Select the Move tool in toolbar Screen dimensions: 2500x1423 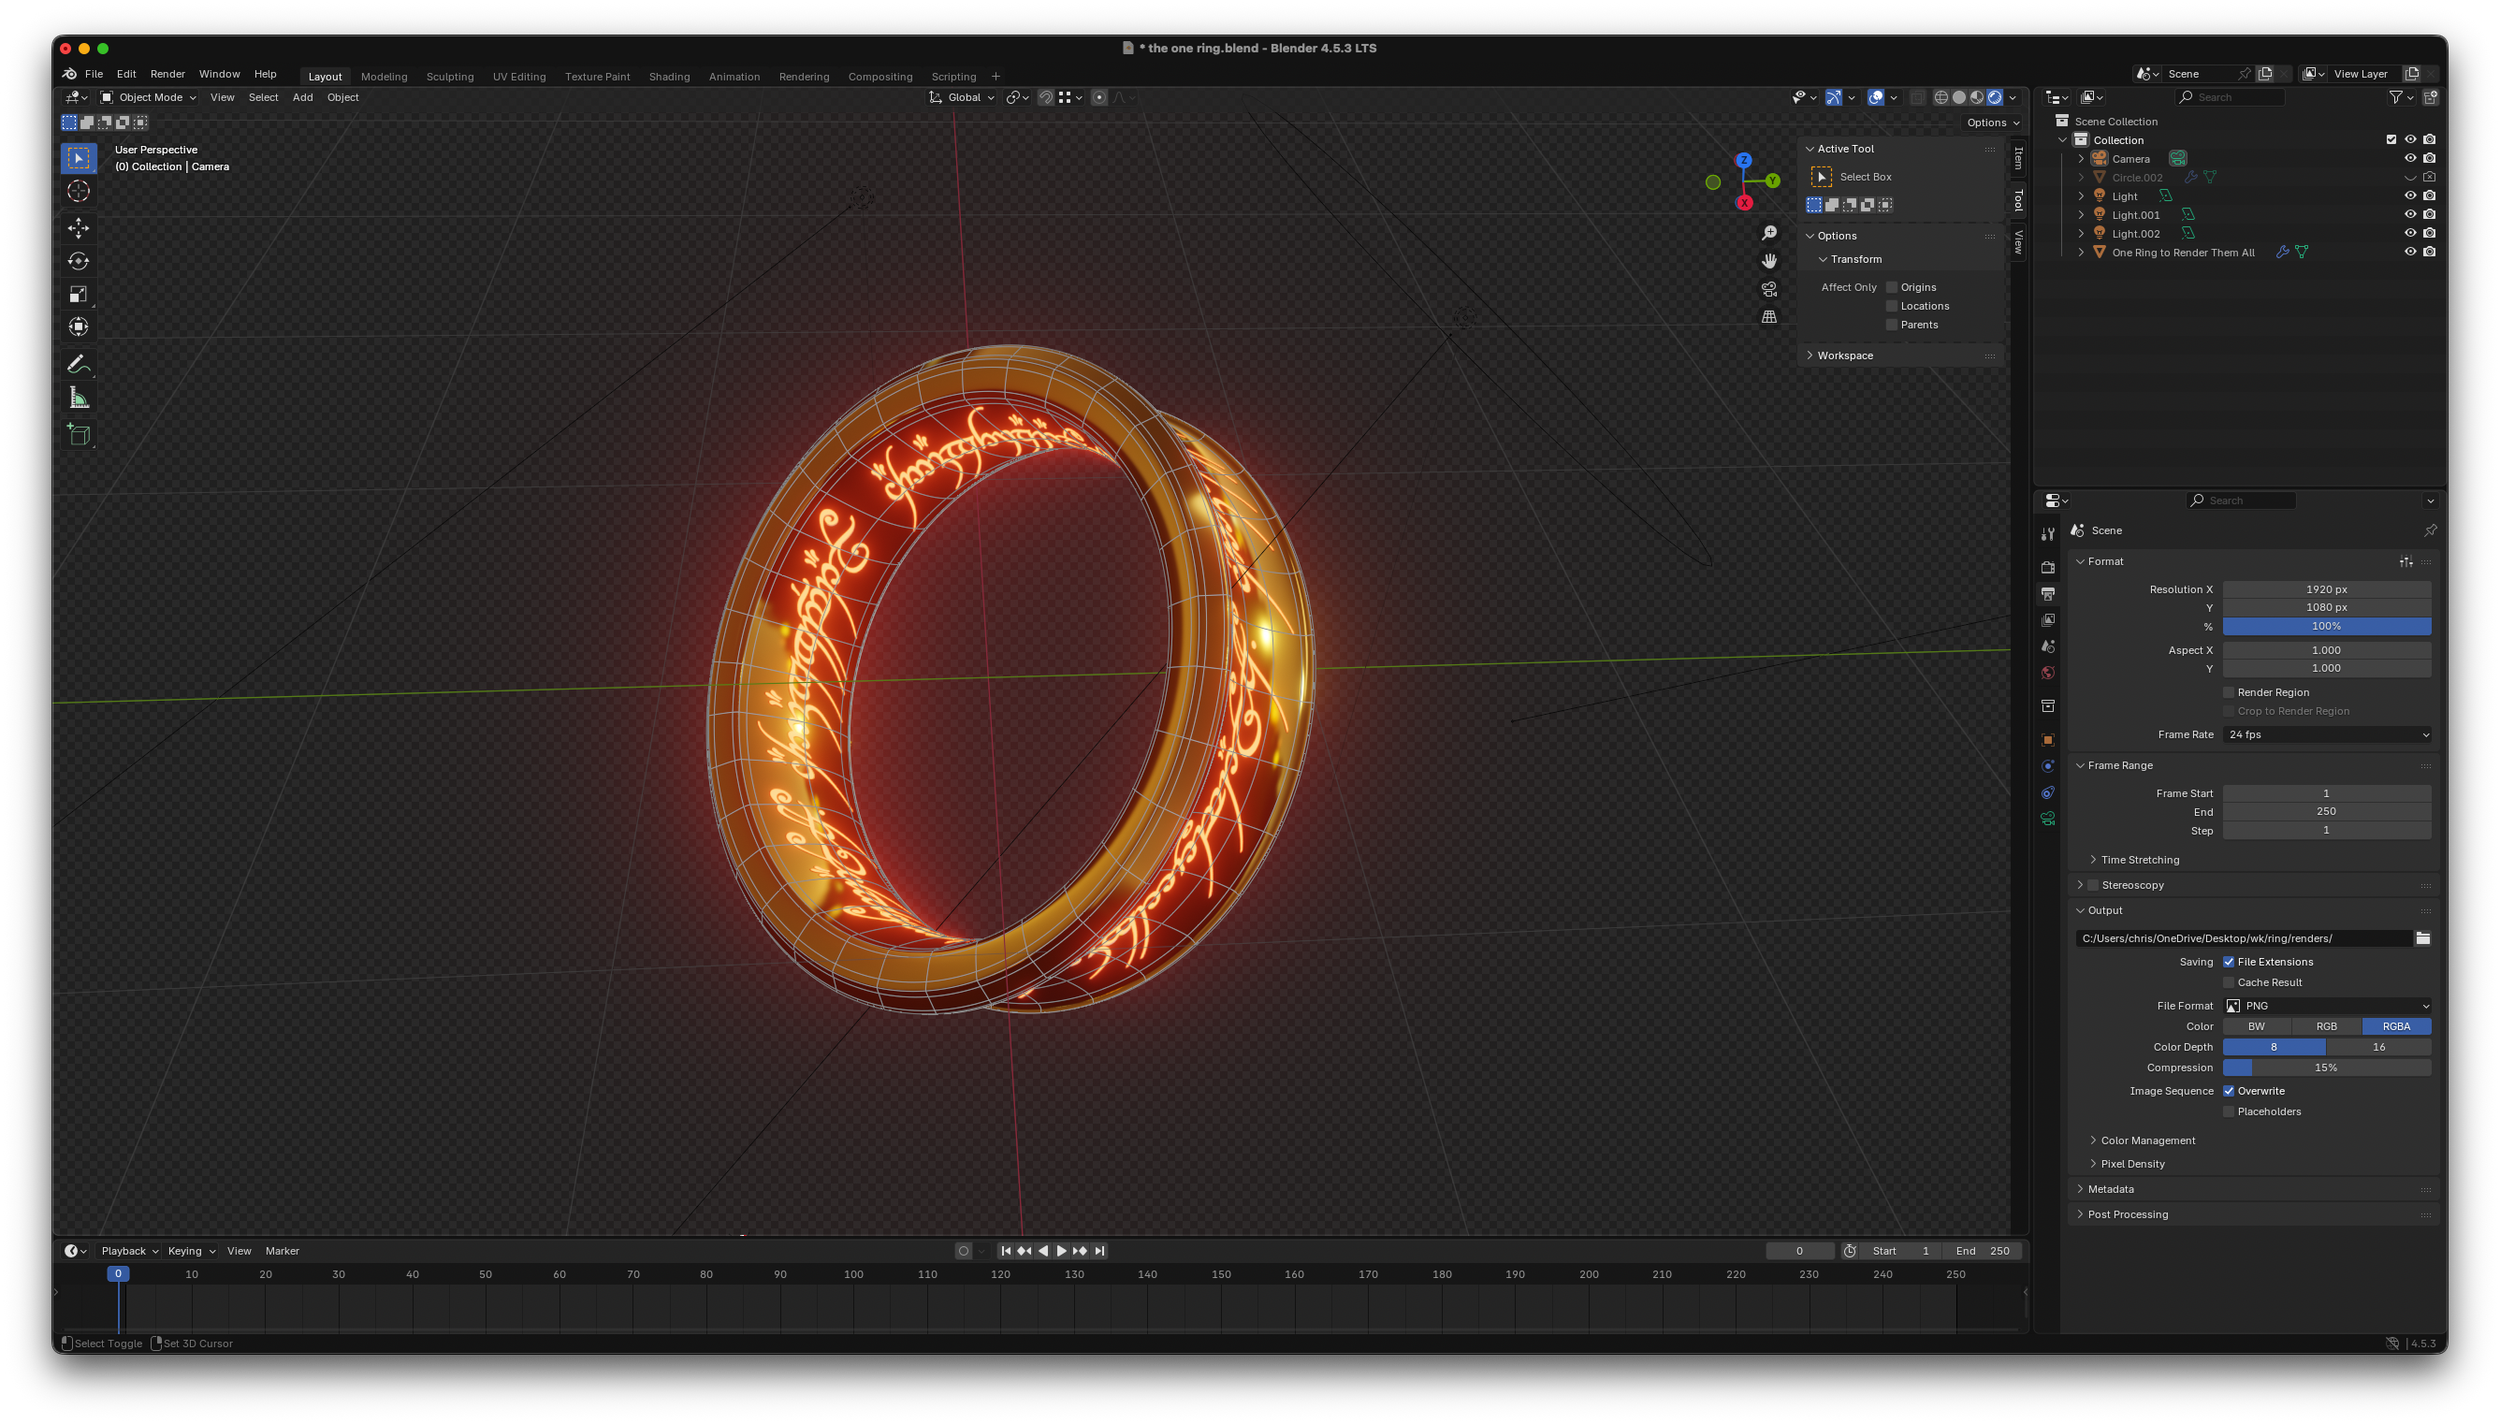pos(78,228)
